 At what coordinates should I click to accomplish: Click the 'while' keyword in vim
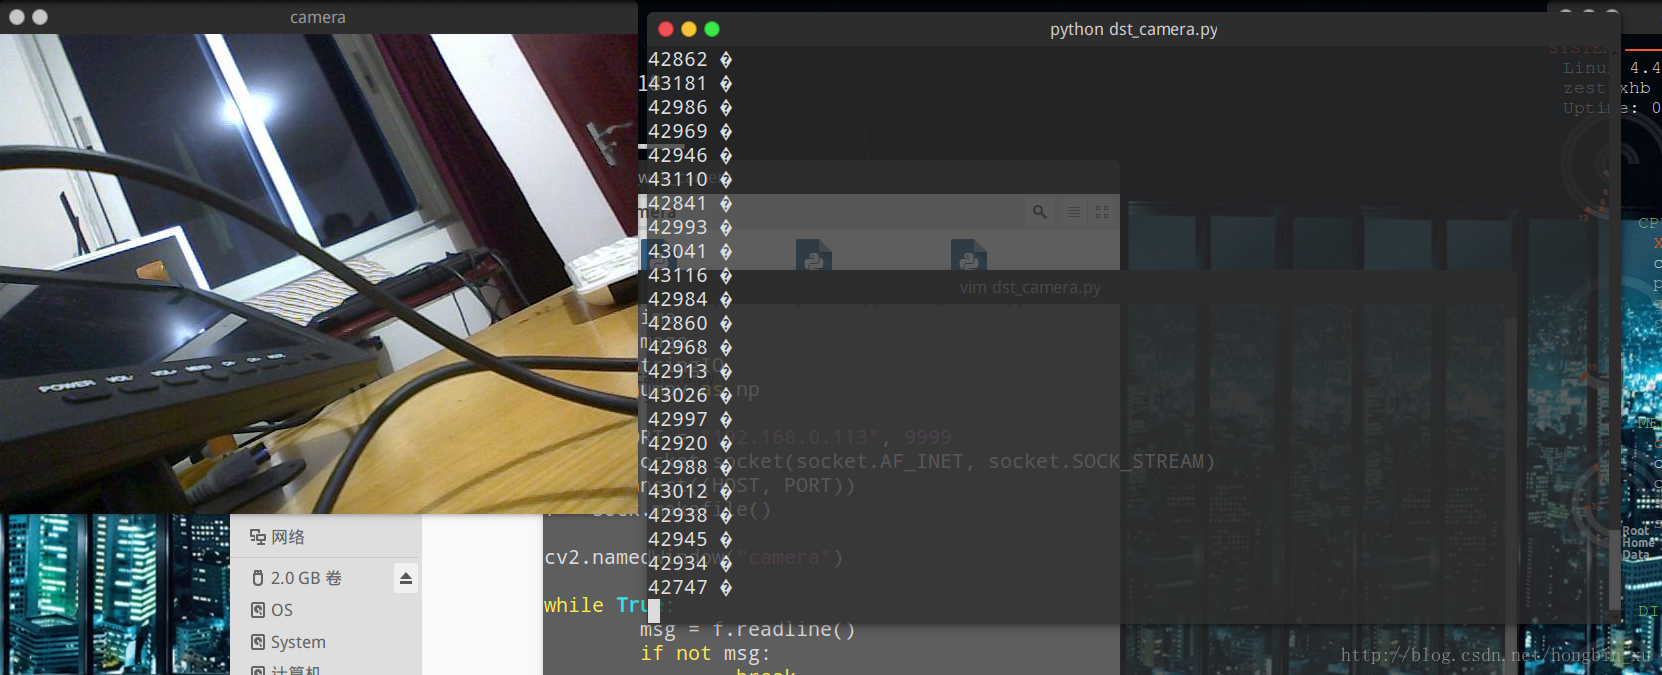click(574, 605)
